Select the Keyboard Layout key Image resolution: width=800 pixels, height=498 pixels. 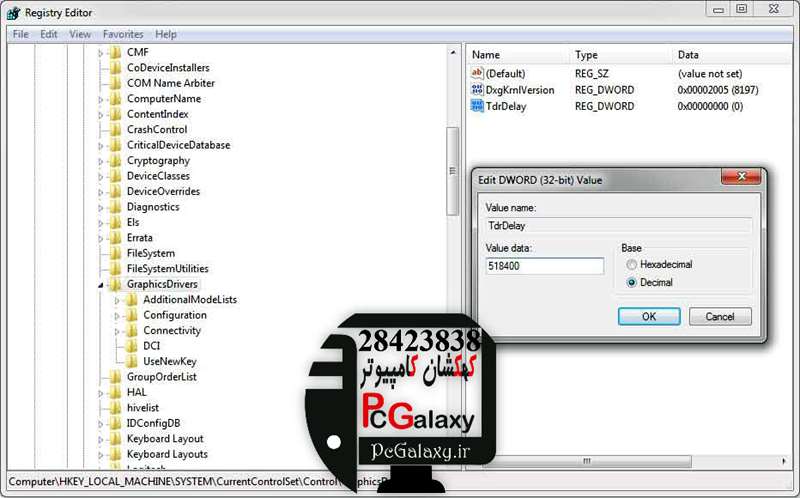click(x=165, y=438)
